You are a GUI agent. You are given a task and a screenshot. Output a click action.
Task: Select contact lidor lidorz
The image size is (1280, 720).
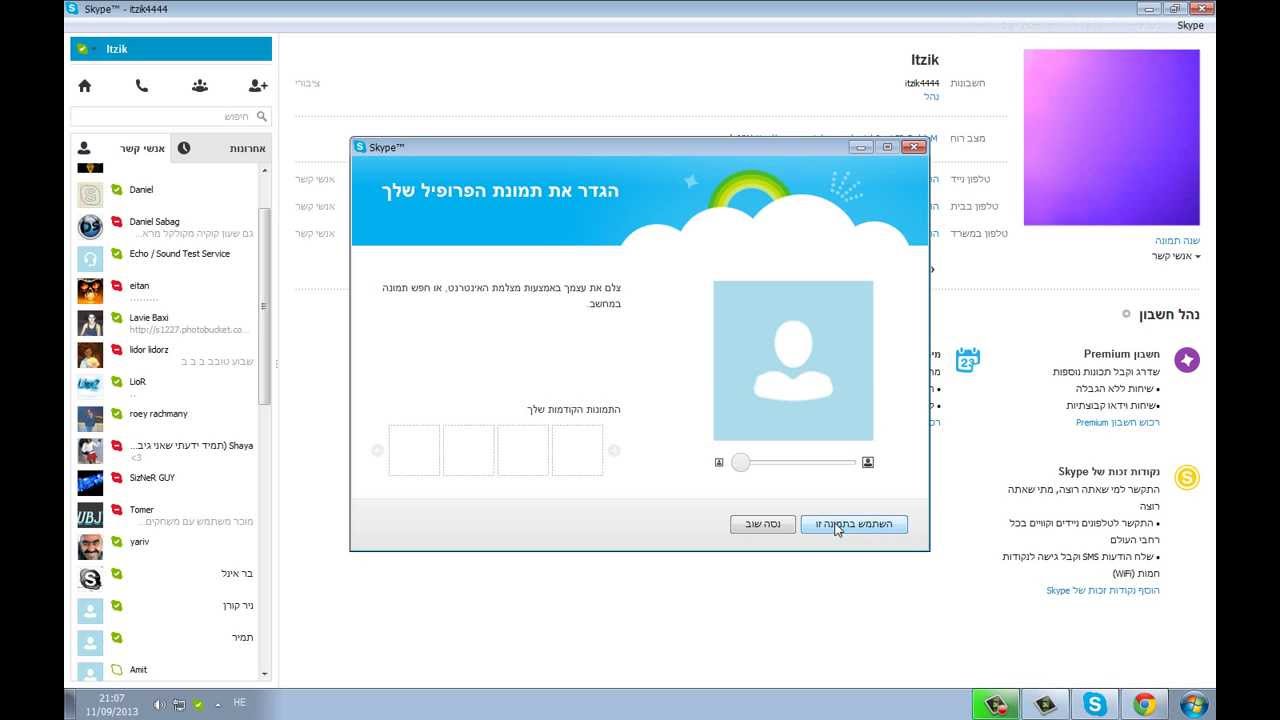click(165, 355)
